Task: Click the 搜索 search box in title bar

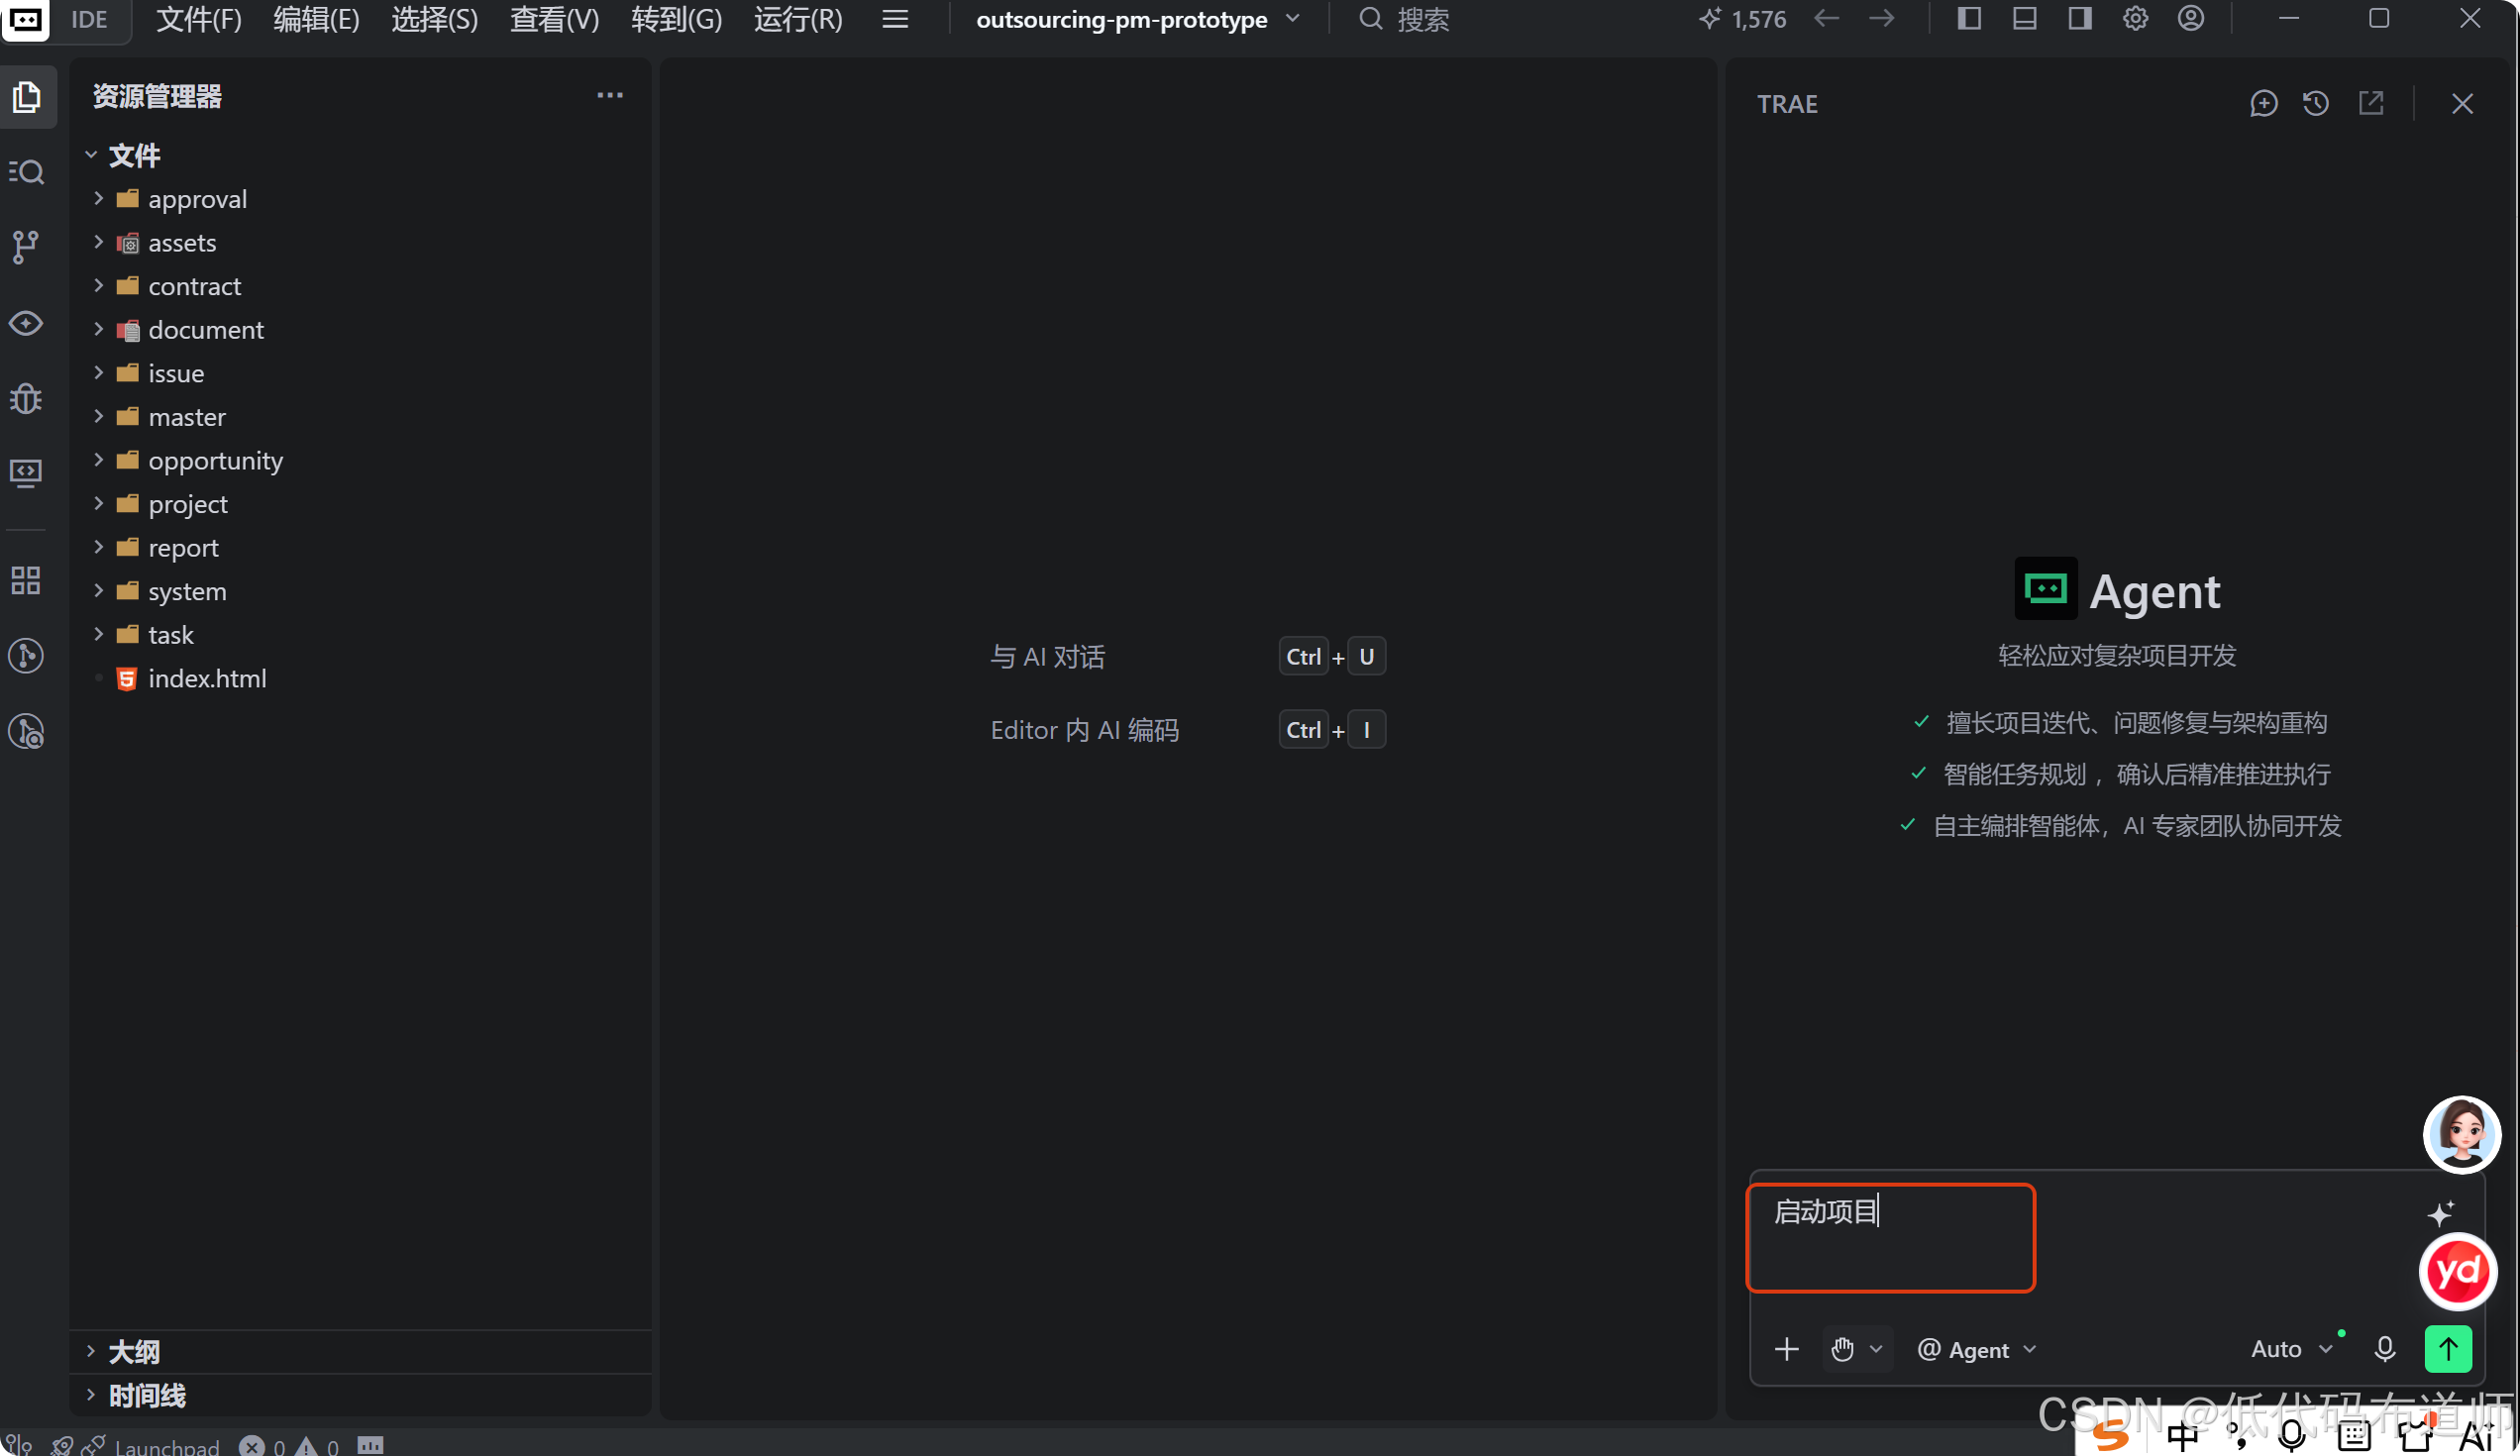Action: [x=1405, y=19]
